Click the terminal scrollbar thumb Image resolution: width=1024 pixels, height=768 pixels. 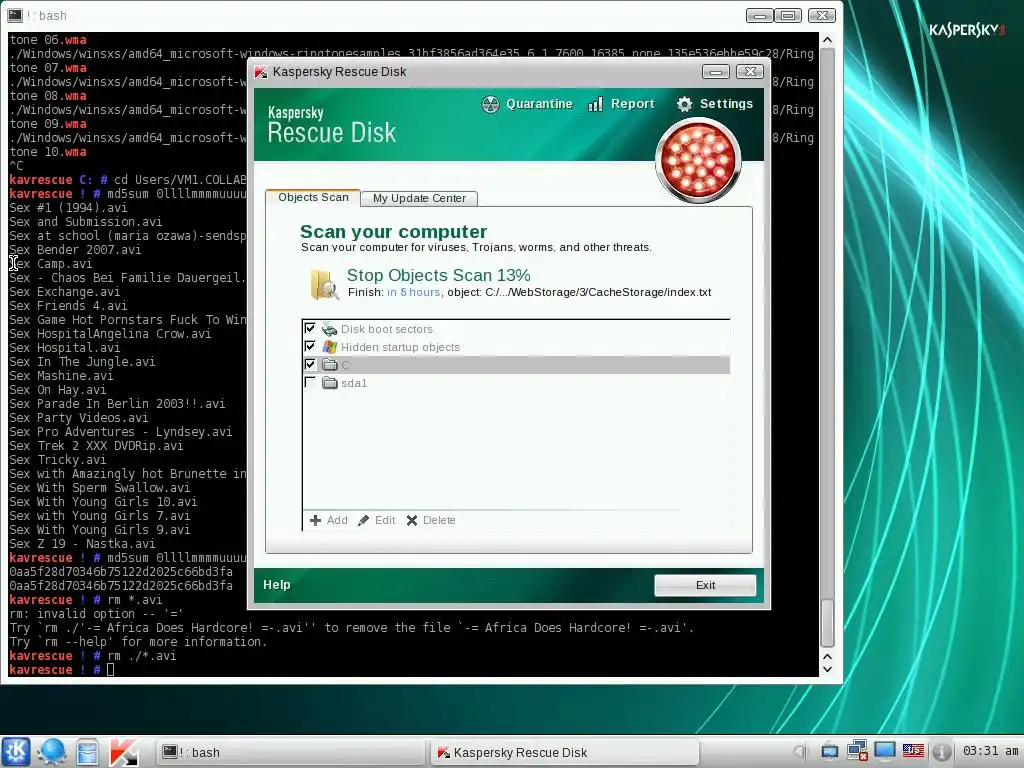(x=827, y=622)
